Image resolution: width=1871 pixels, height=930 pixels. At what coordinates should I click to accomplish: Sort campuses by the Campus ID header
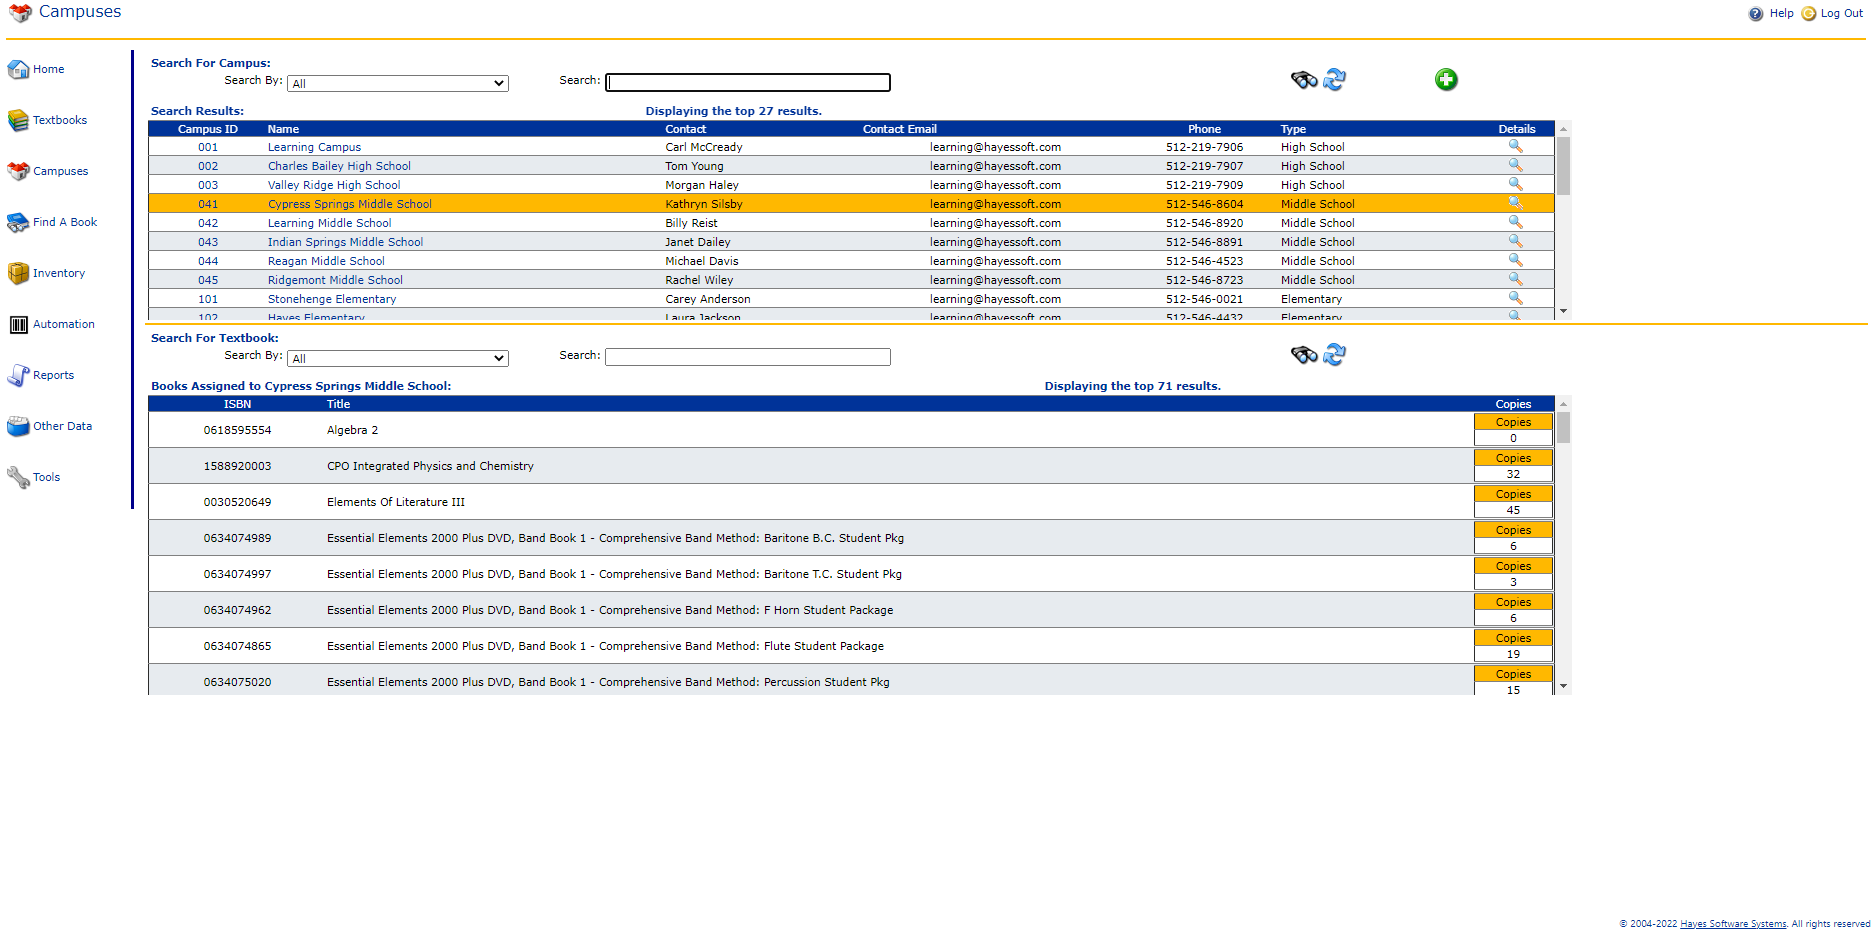[208, 129]
